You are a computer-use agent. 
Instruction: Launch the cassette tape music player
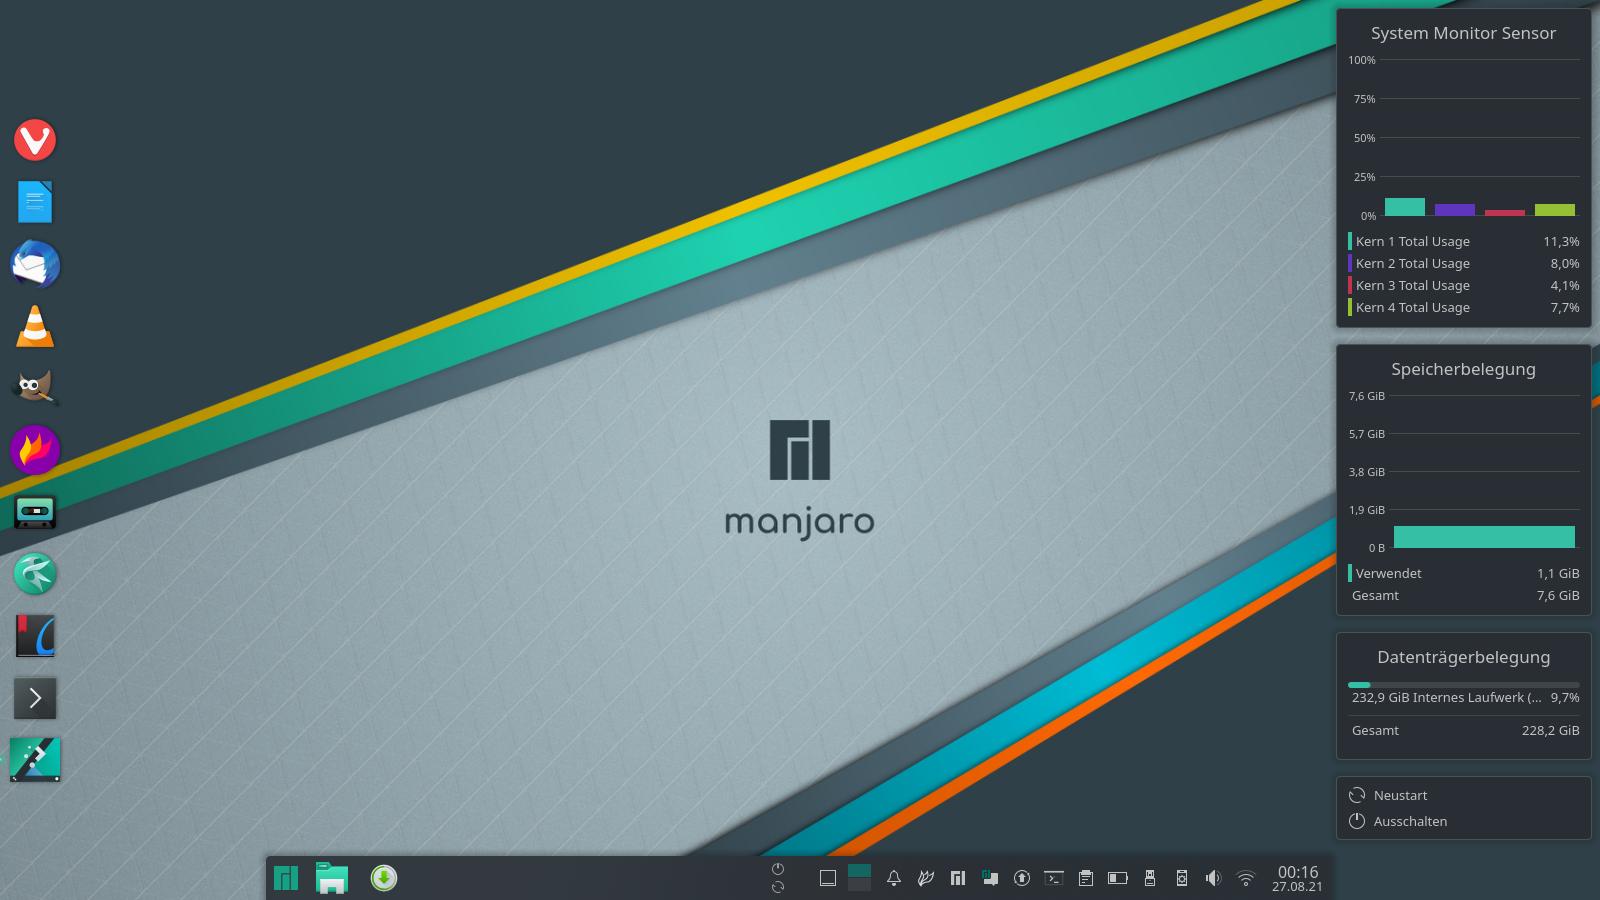point(35,512)
